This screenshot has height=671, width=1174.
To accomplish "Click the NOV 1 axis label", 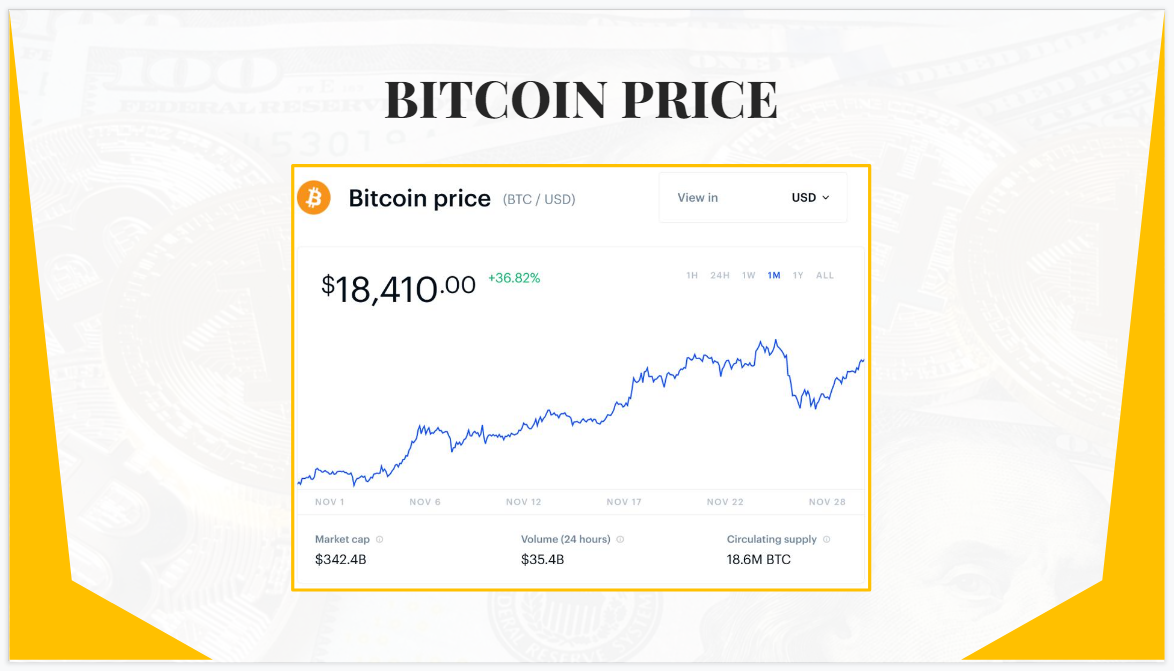I will [x=330, y=501].
